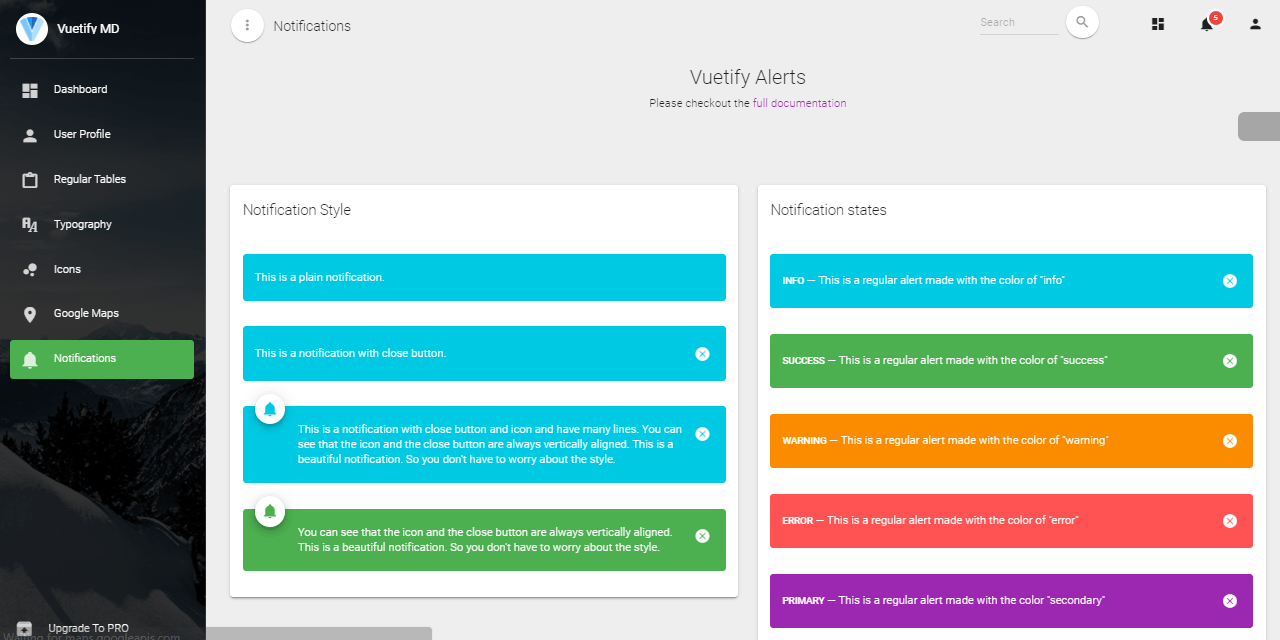Viewport: 1280px width, 640px height.
Task: Open the three-dot menu beside Notifications title
Action: [247, 26]
